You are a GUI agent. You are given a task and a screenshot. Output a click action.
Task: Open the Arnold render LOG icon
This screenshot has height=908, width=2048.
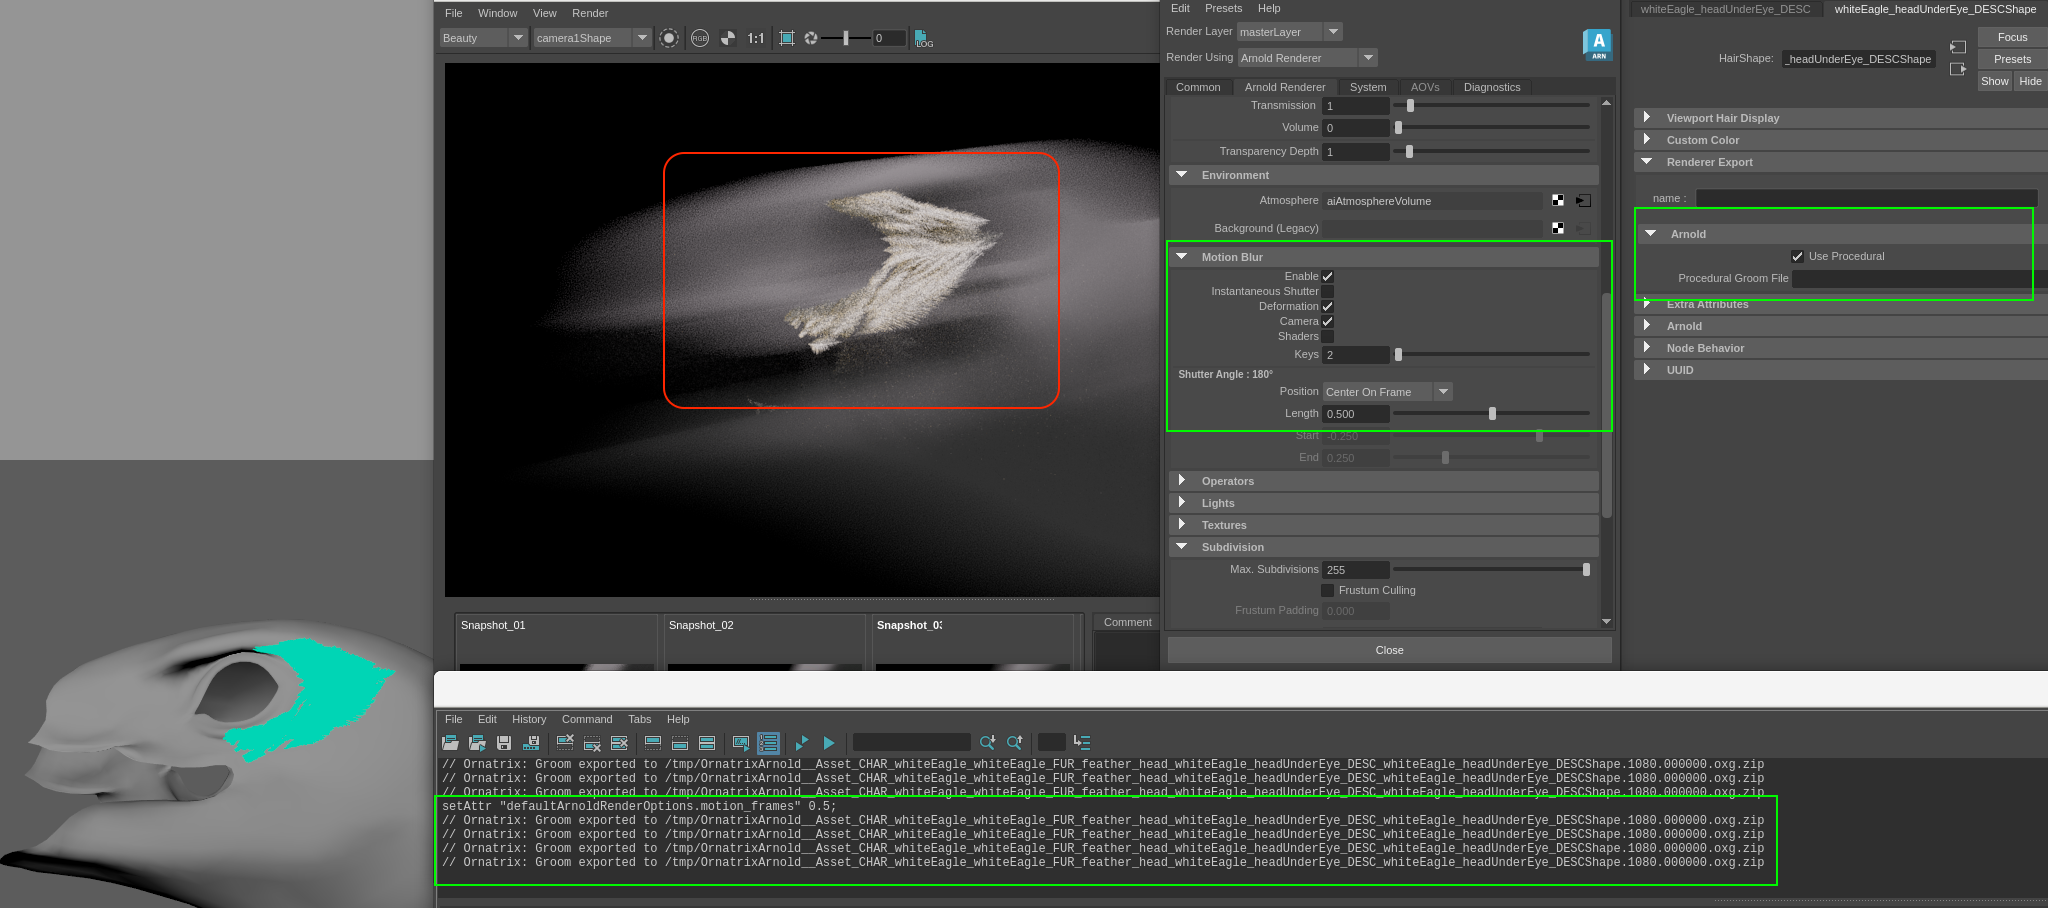tap(923, 38)
